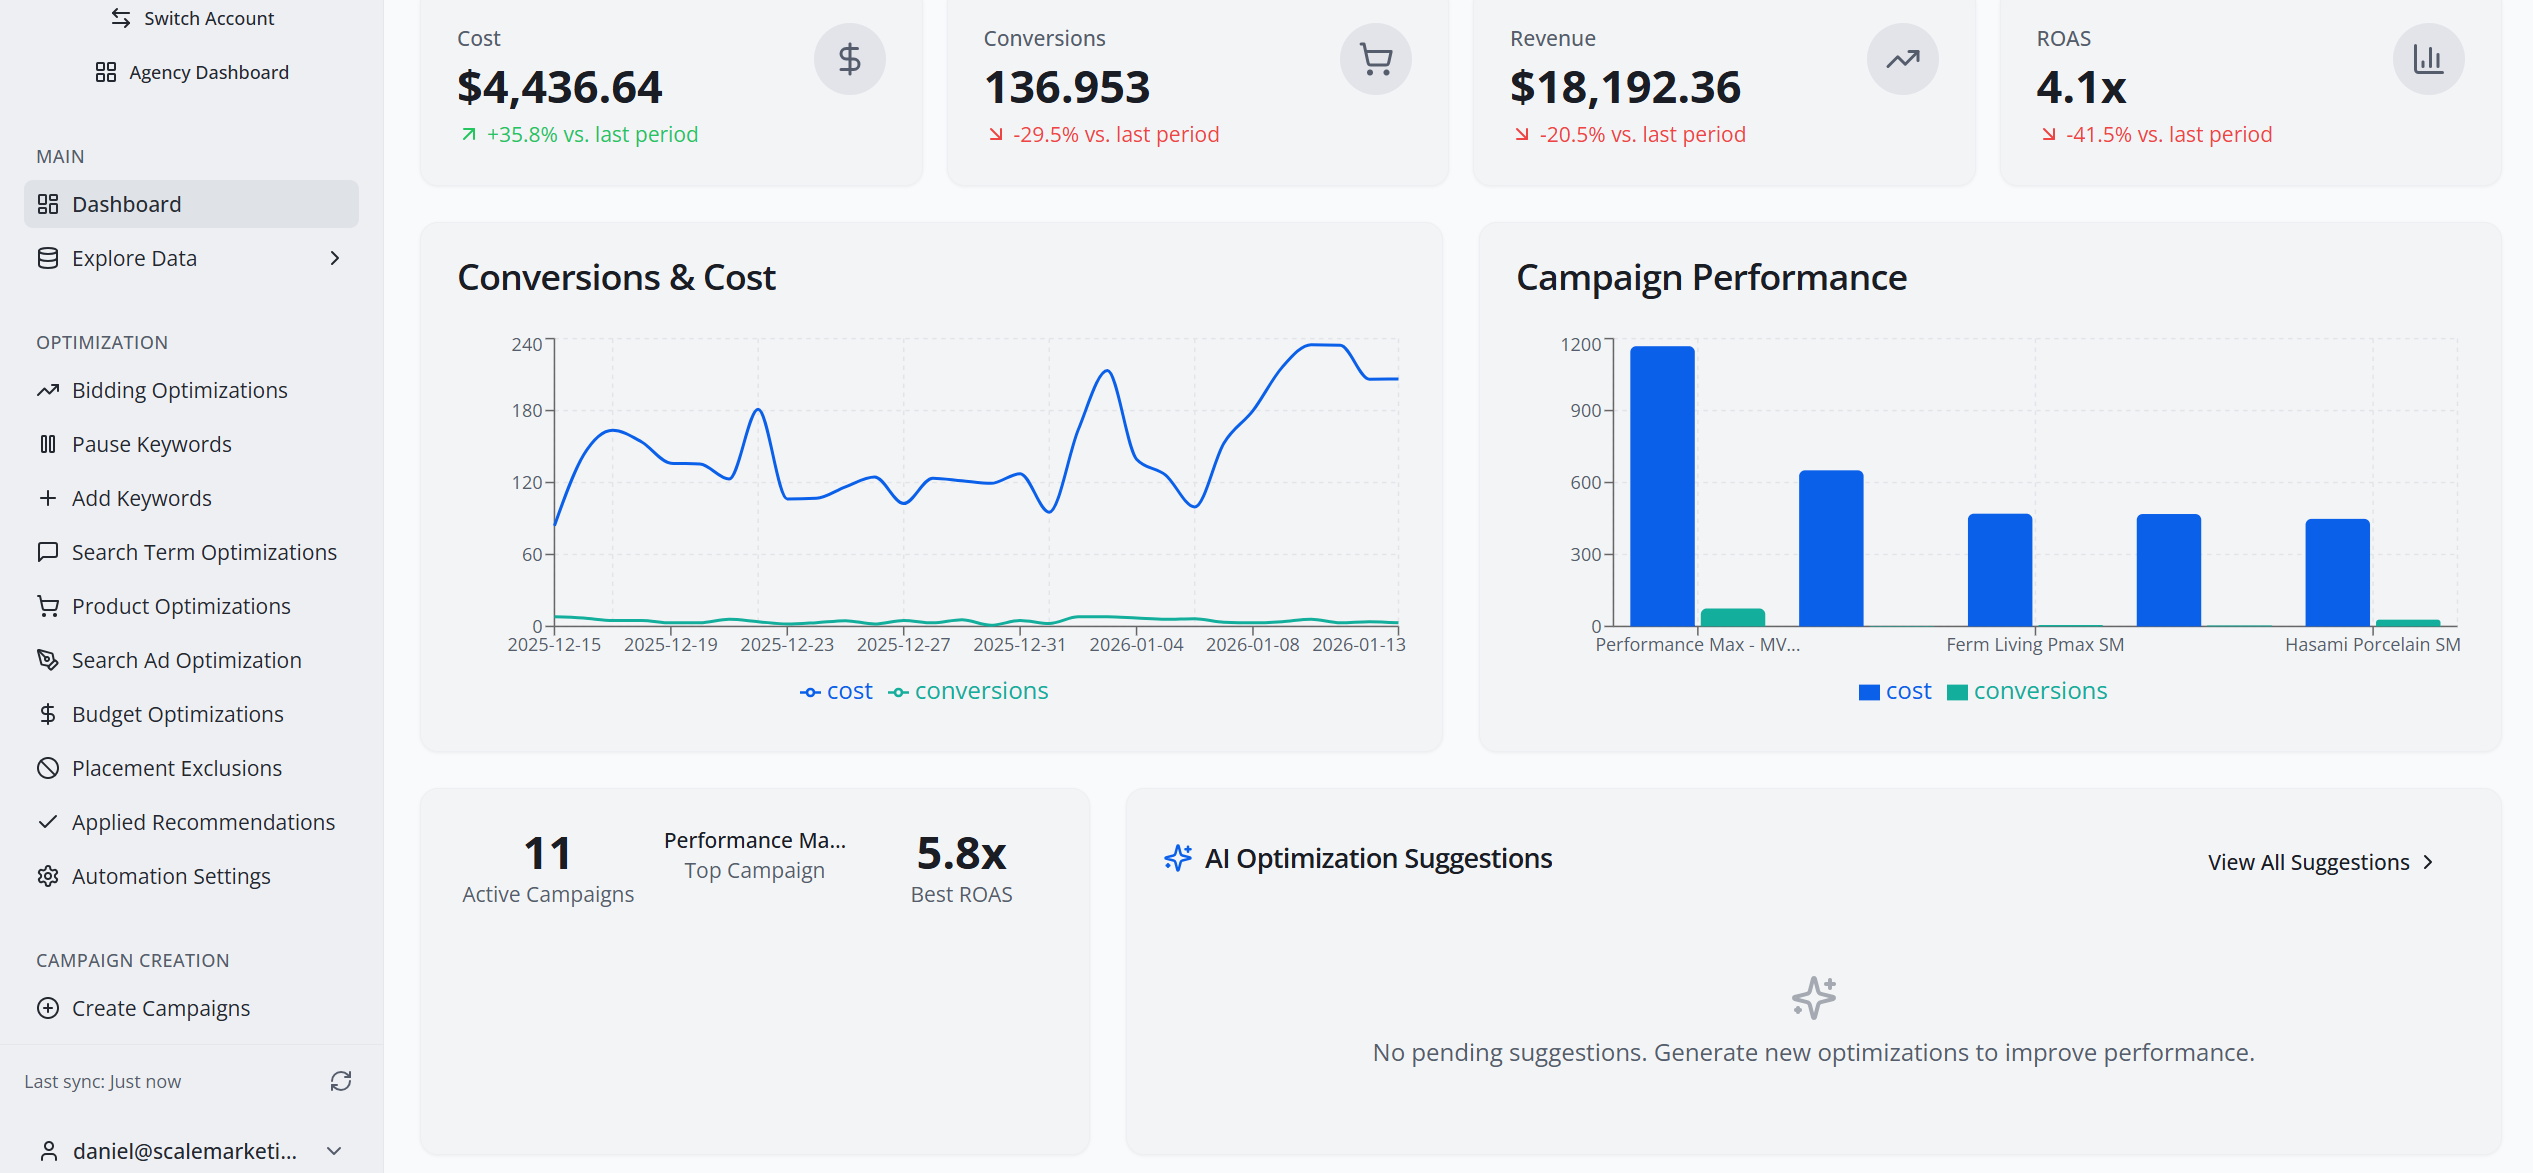
Task: Click the Switch Account arrows icon
Action: coord(120,17)
